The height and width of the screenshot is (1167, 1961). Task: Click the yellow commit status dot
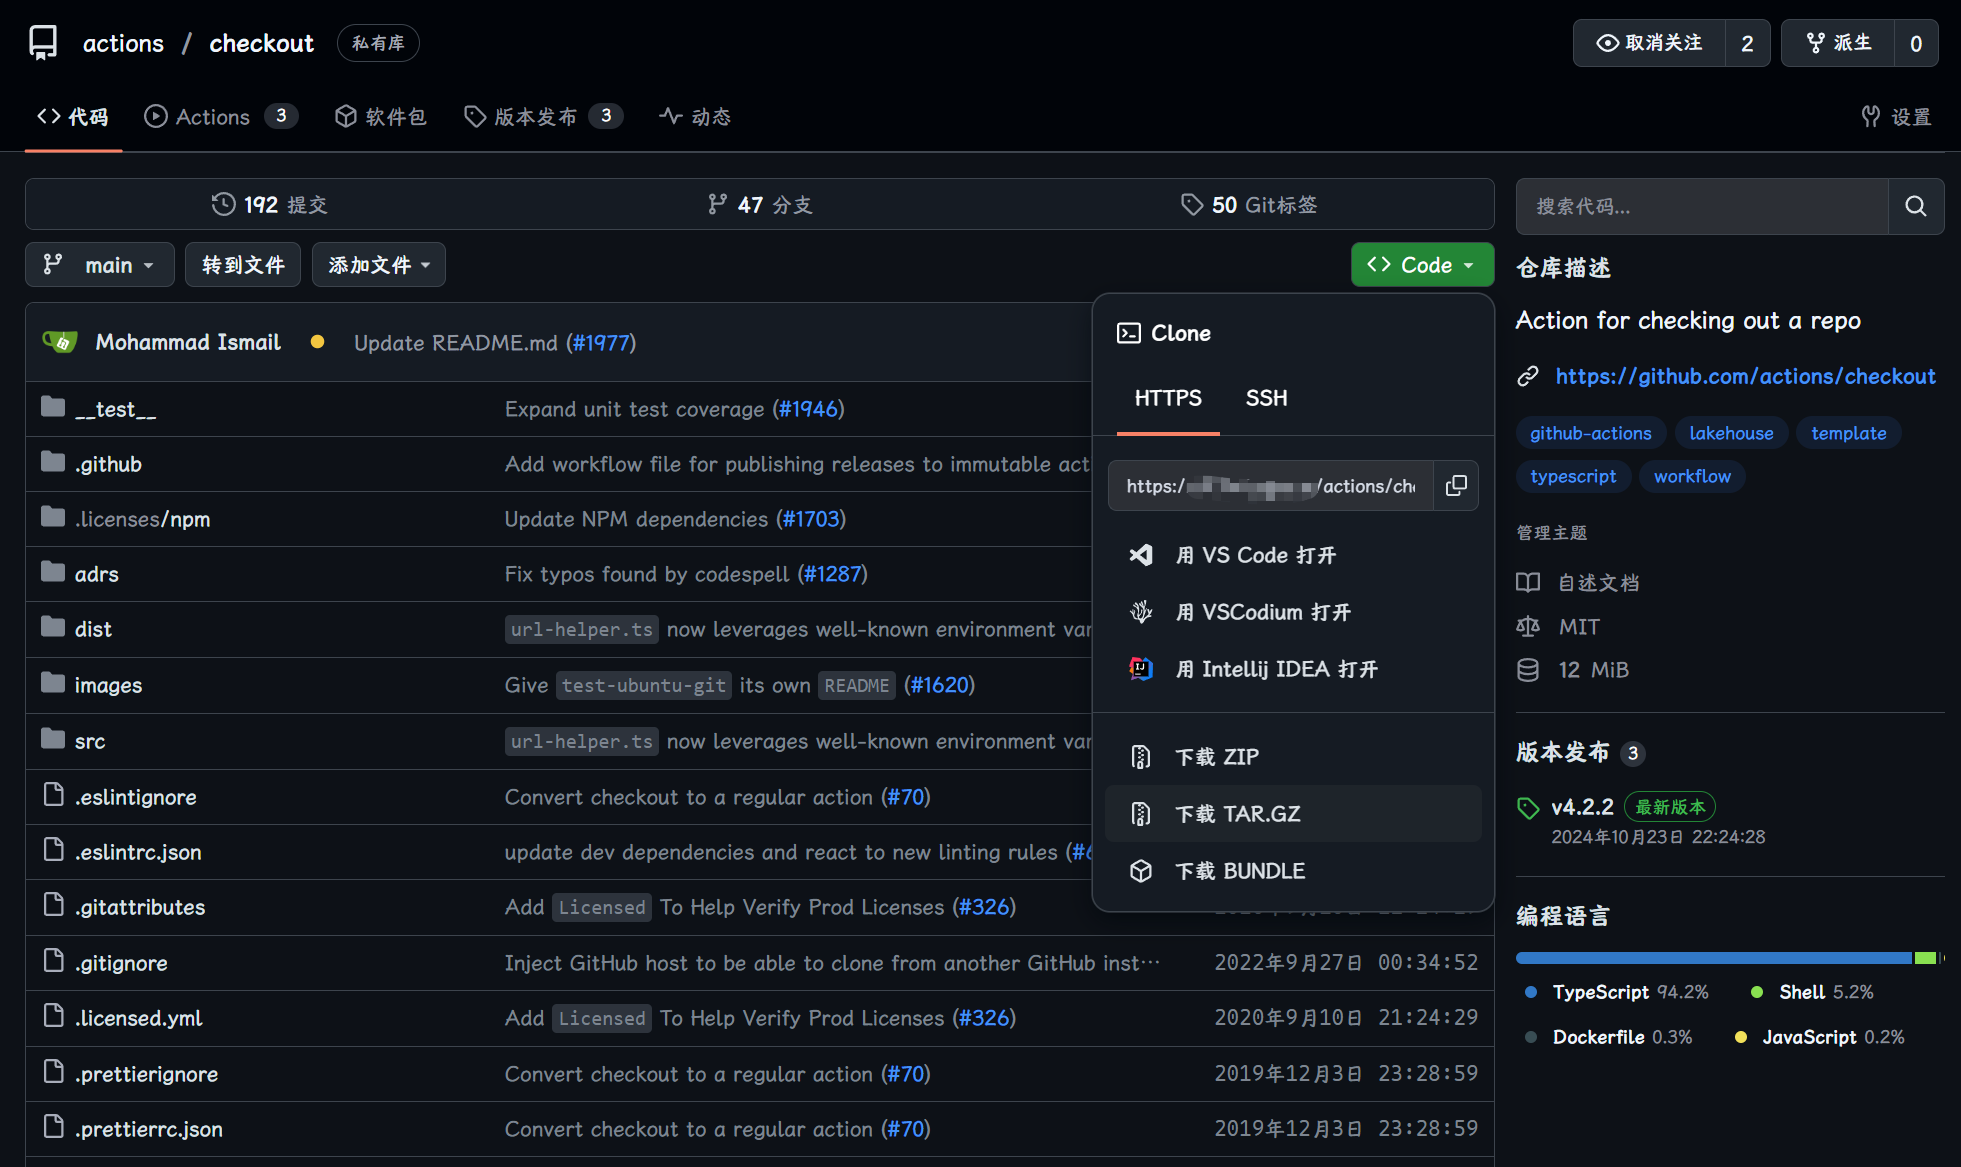[317, 342]
